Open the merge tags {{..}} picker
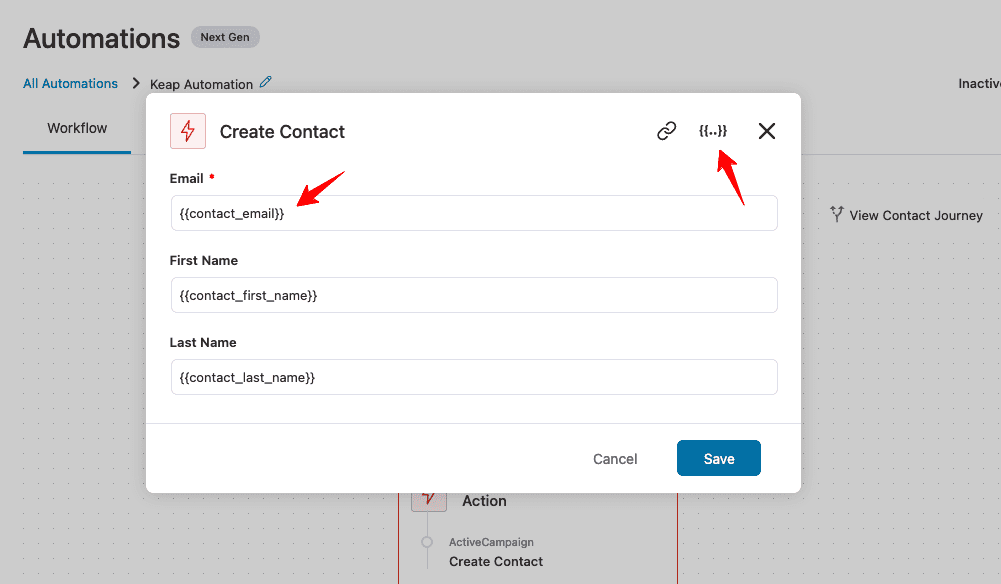This screenshot has height=584, width=1001. click(712, 131)
